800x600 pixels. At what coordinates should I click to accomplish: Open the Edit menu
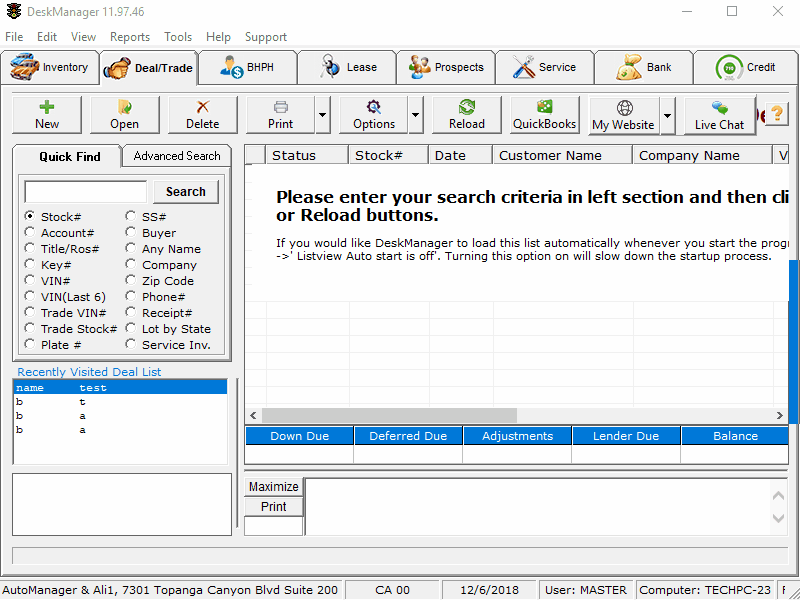pyautogui.click(x=46, y=37)
